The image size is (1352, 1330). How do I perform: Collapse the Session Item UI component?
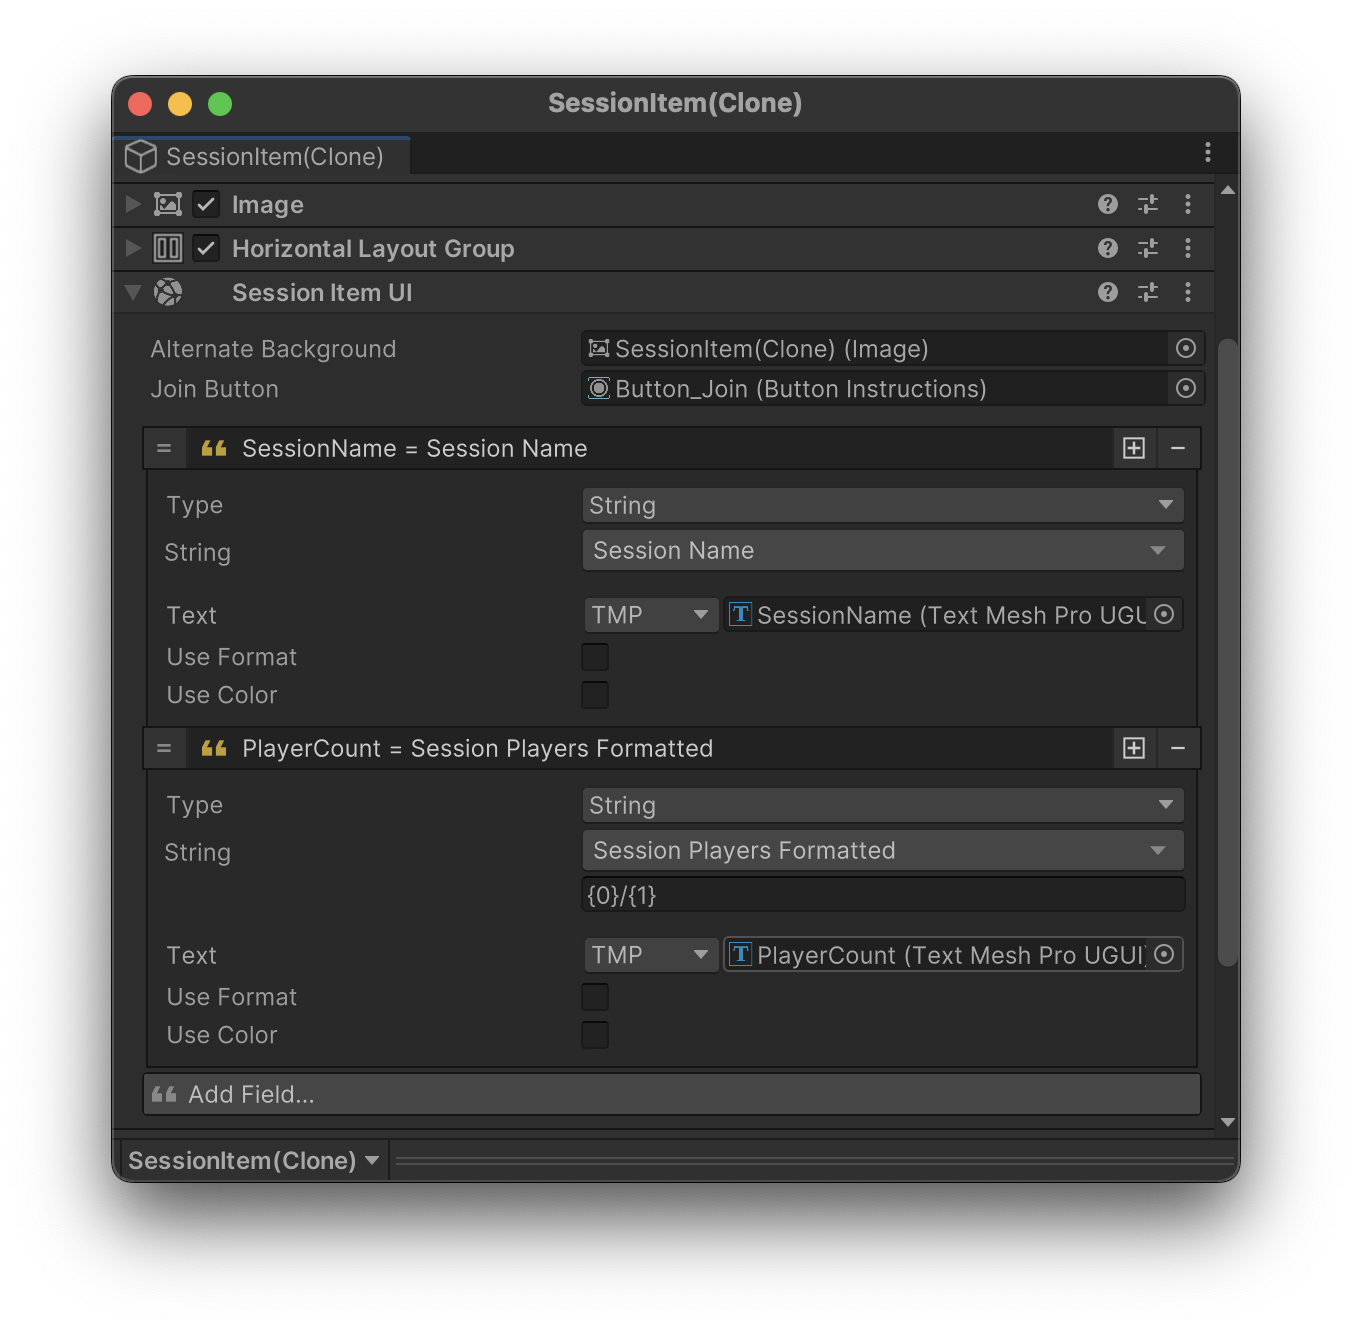(133, 292)
